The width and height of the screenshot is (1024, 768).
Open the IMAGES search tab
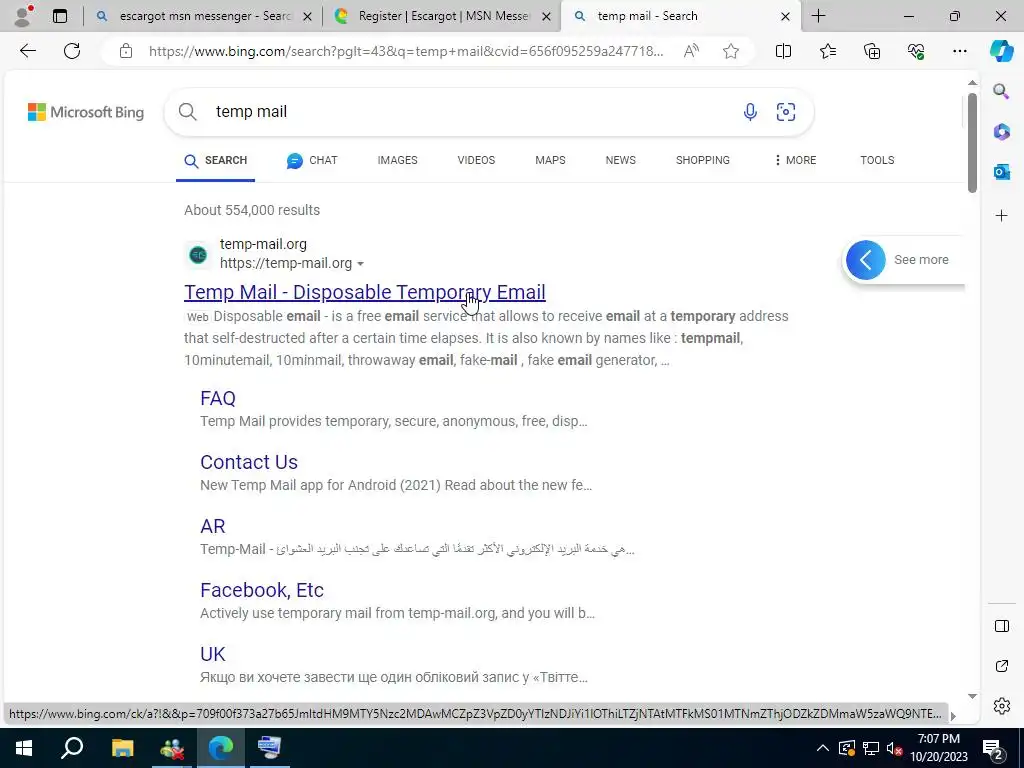coord(397,160)
